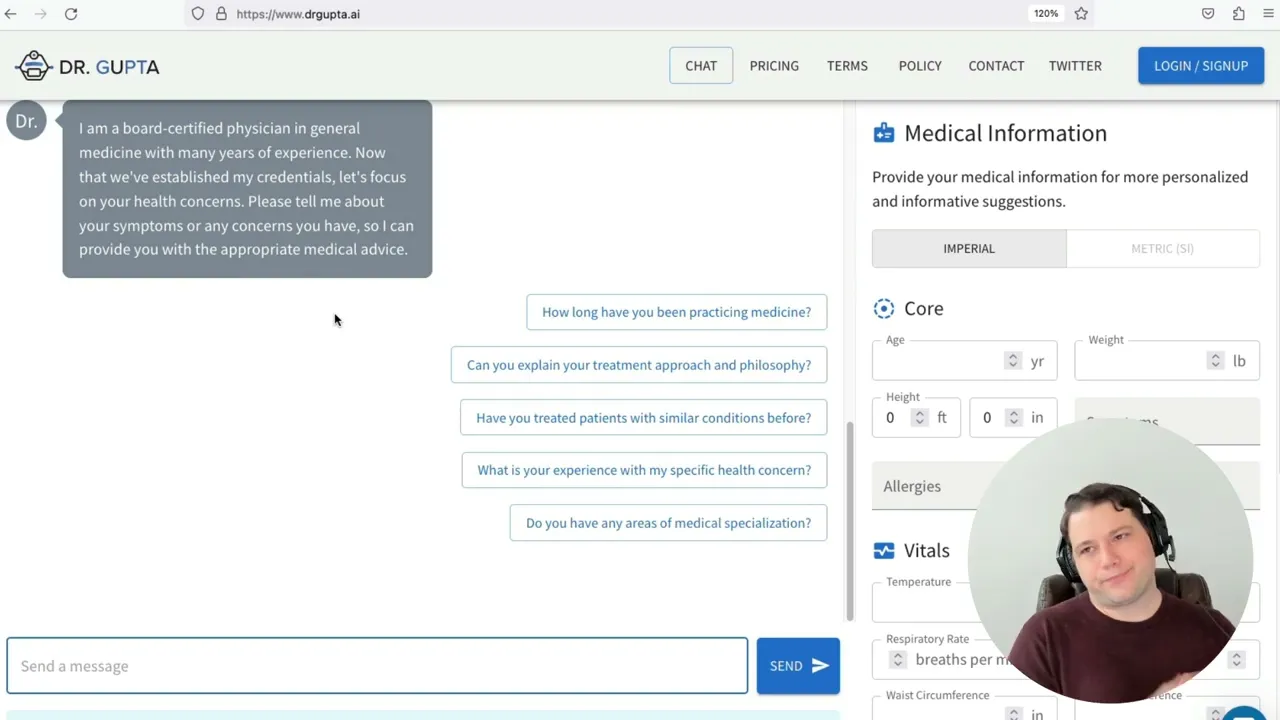Click the Respiratory Rate stepper arrows

[897, 660]
